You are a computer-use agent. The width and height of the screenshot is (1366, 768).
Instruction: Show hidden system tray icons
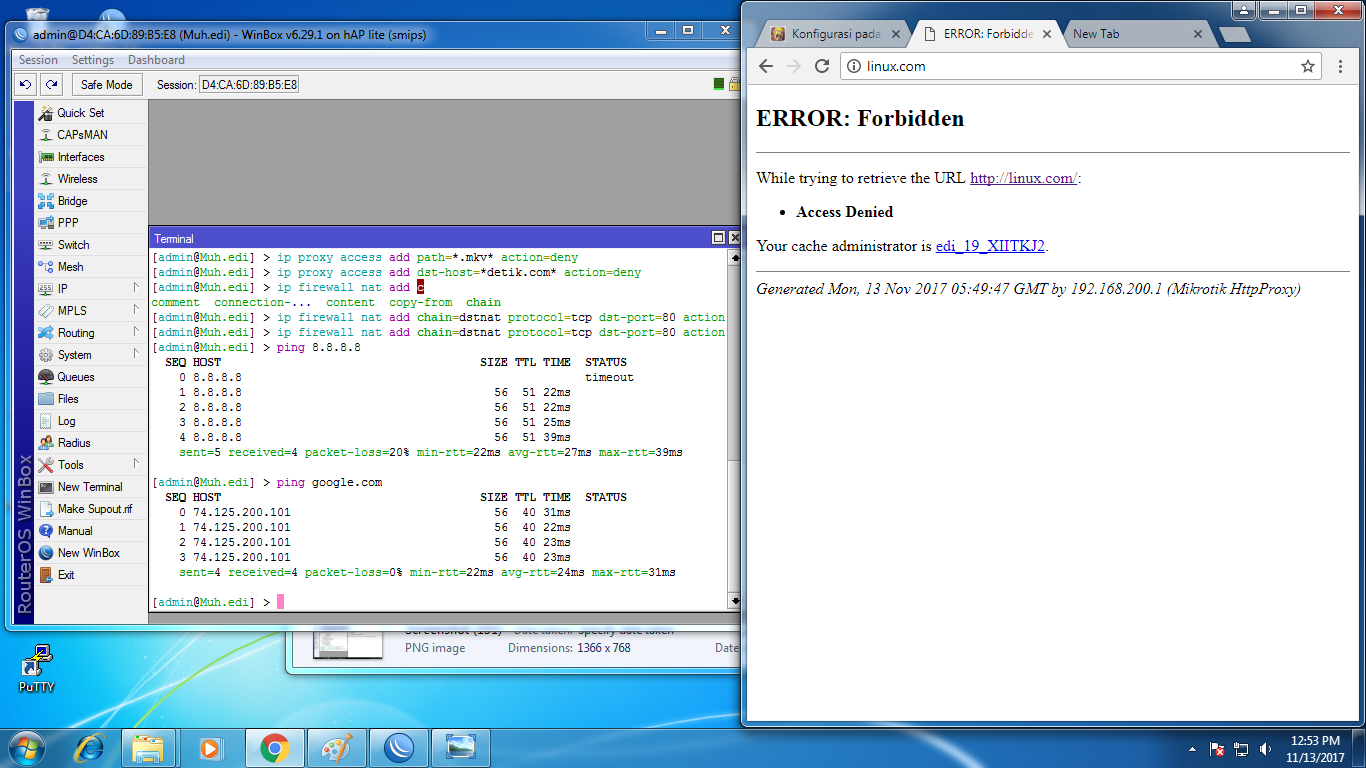1192,748
